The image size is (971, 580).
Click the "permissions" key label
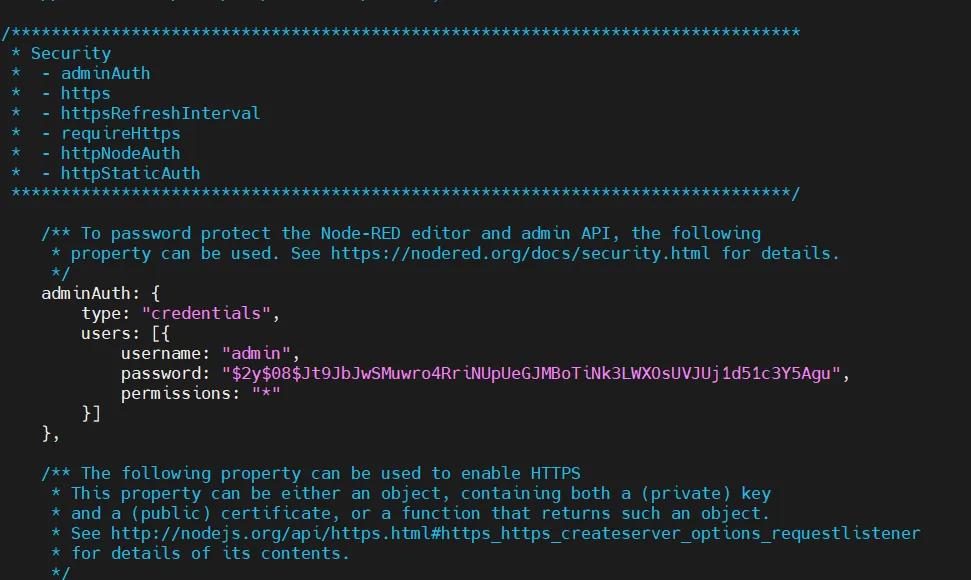180,393
